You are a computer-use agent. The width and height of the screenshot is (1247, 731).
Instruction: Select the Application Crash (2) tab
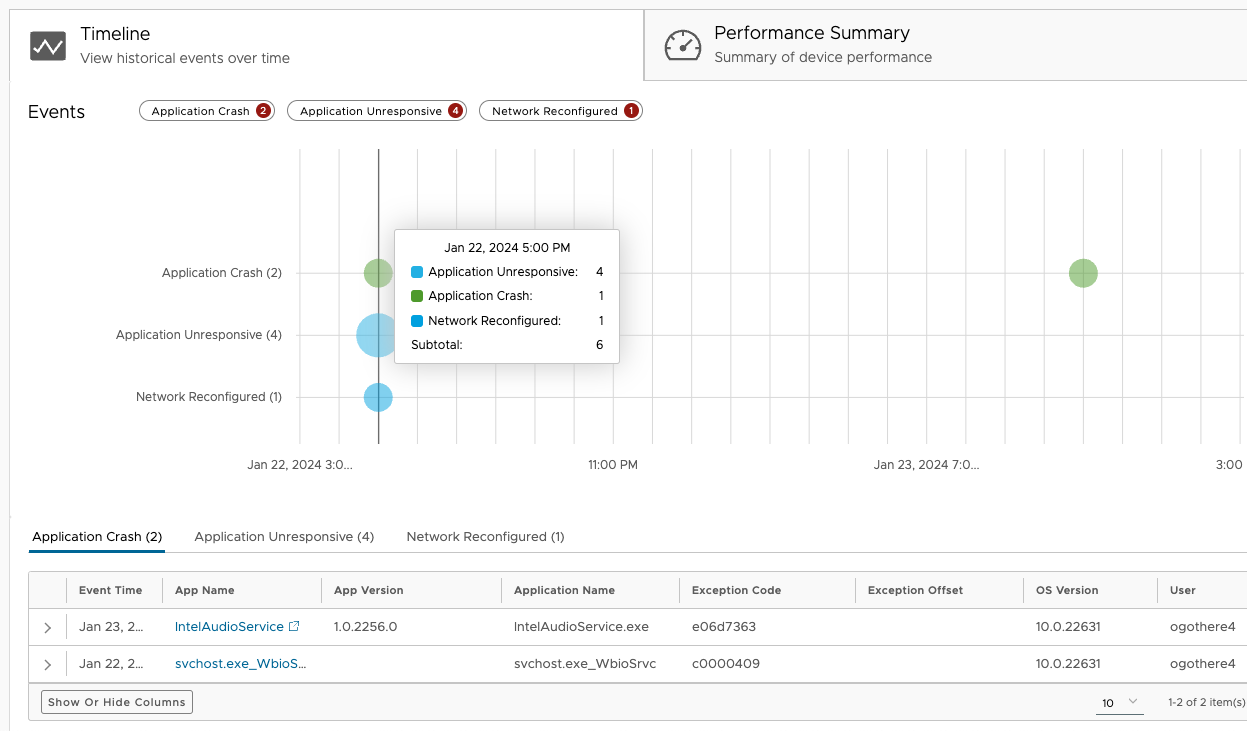click(97, 537)
